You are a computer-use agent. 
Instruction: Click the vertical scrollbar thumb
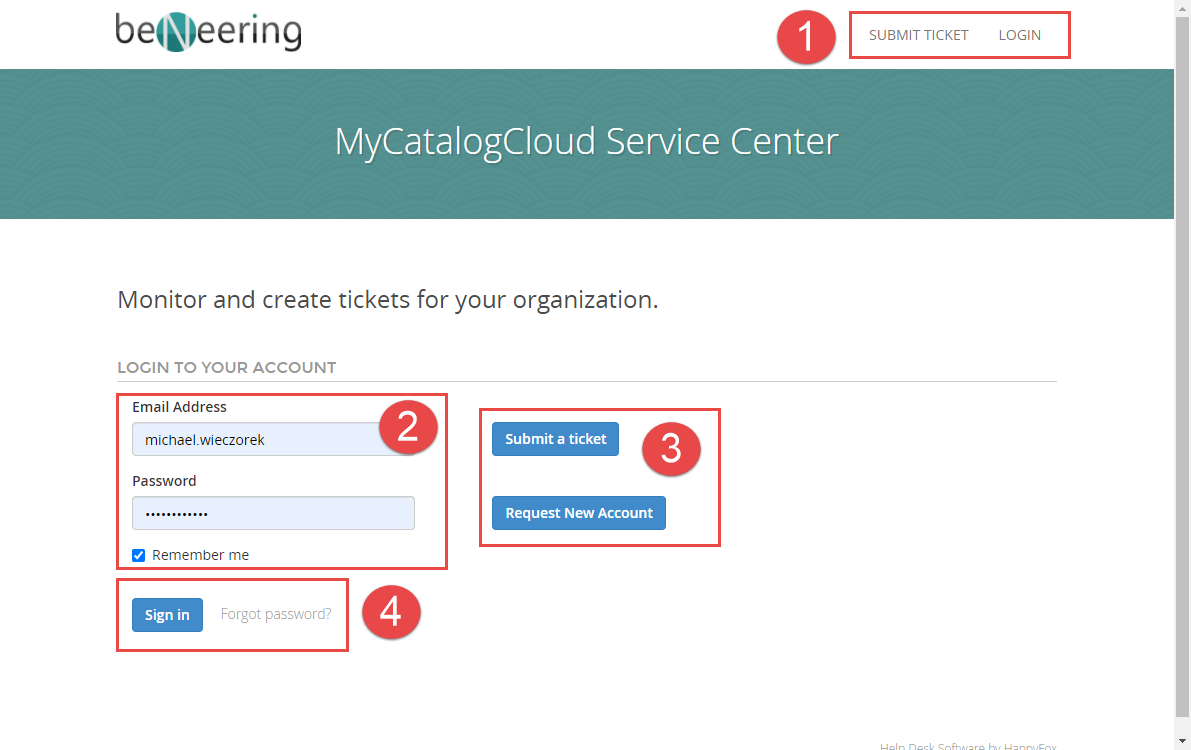pyautogui.click(x=1183, y=365)
